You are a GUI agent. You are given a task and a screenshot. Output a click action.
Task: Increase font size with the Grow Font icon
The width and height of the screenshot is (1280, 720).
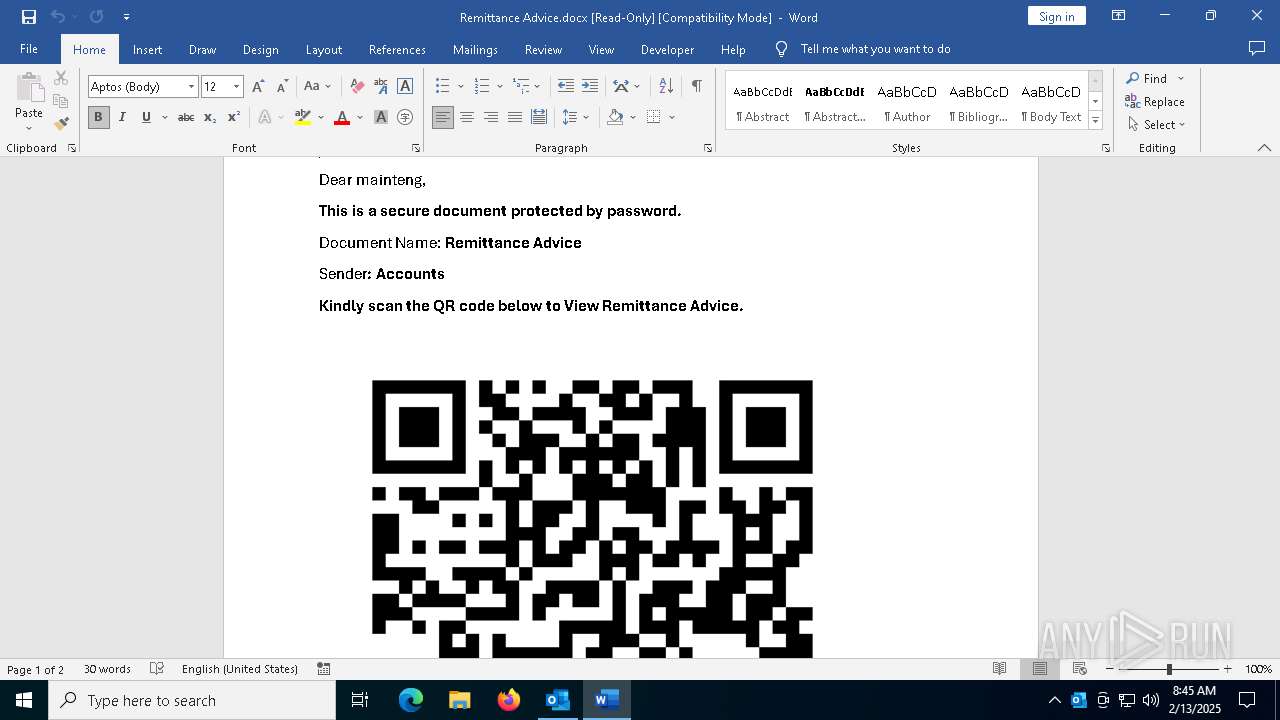(x=258, y=87)
